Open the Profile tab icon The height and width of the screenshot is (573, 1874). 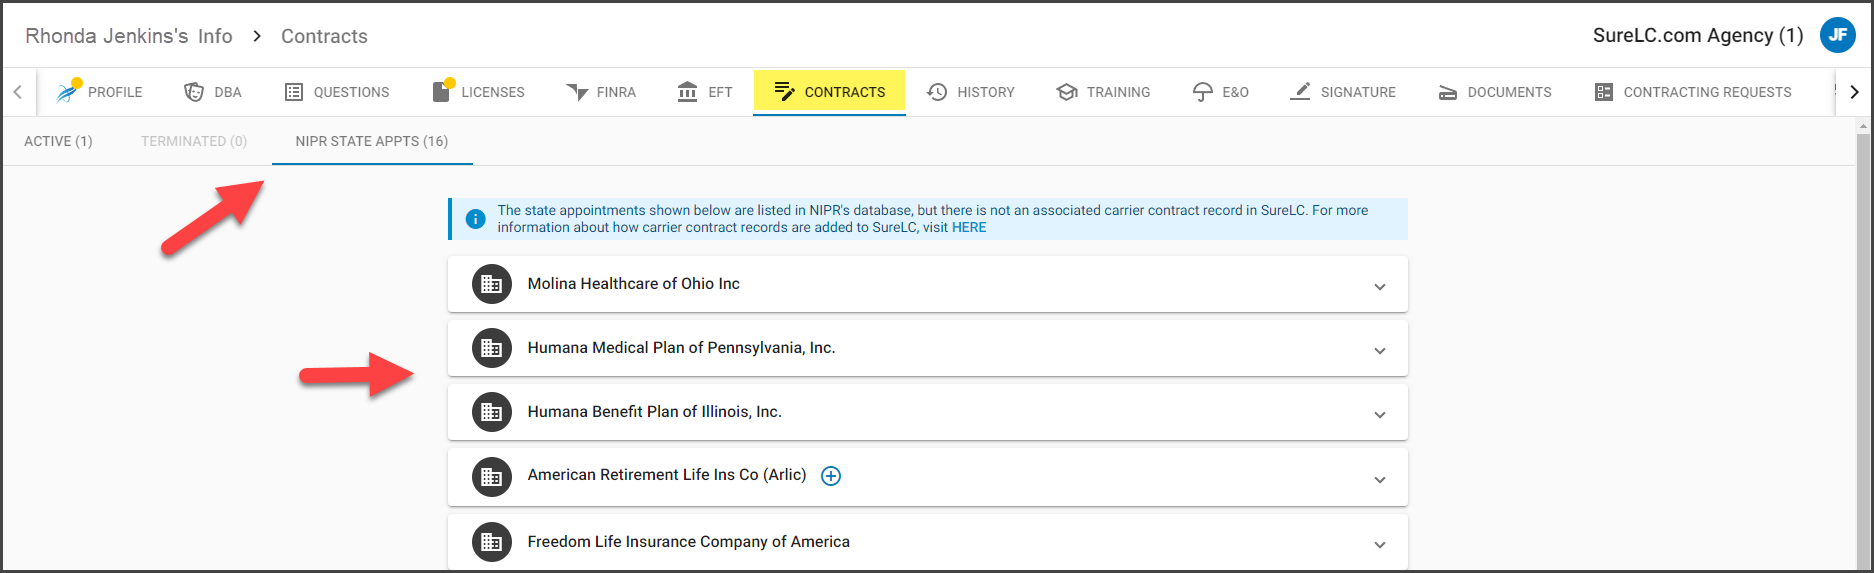pos(67,92)
